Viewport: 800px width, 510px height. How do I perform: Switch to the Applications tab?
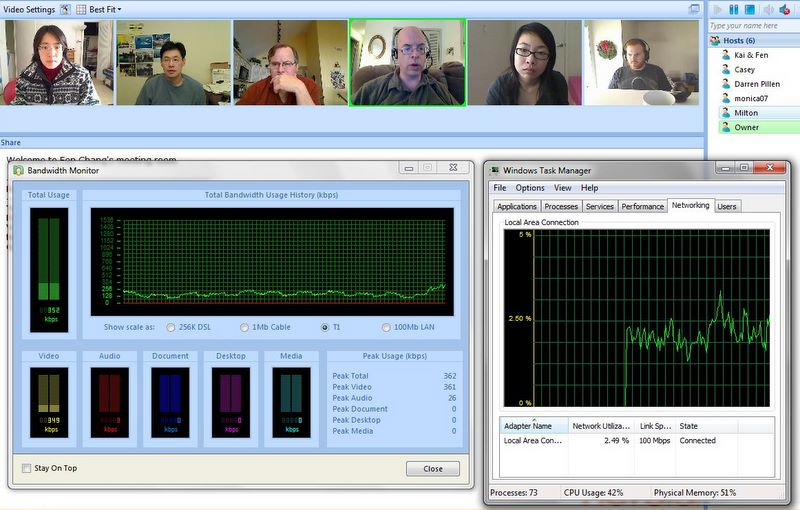click(517, 206)
